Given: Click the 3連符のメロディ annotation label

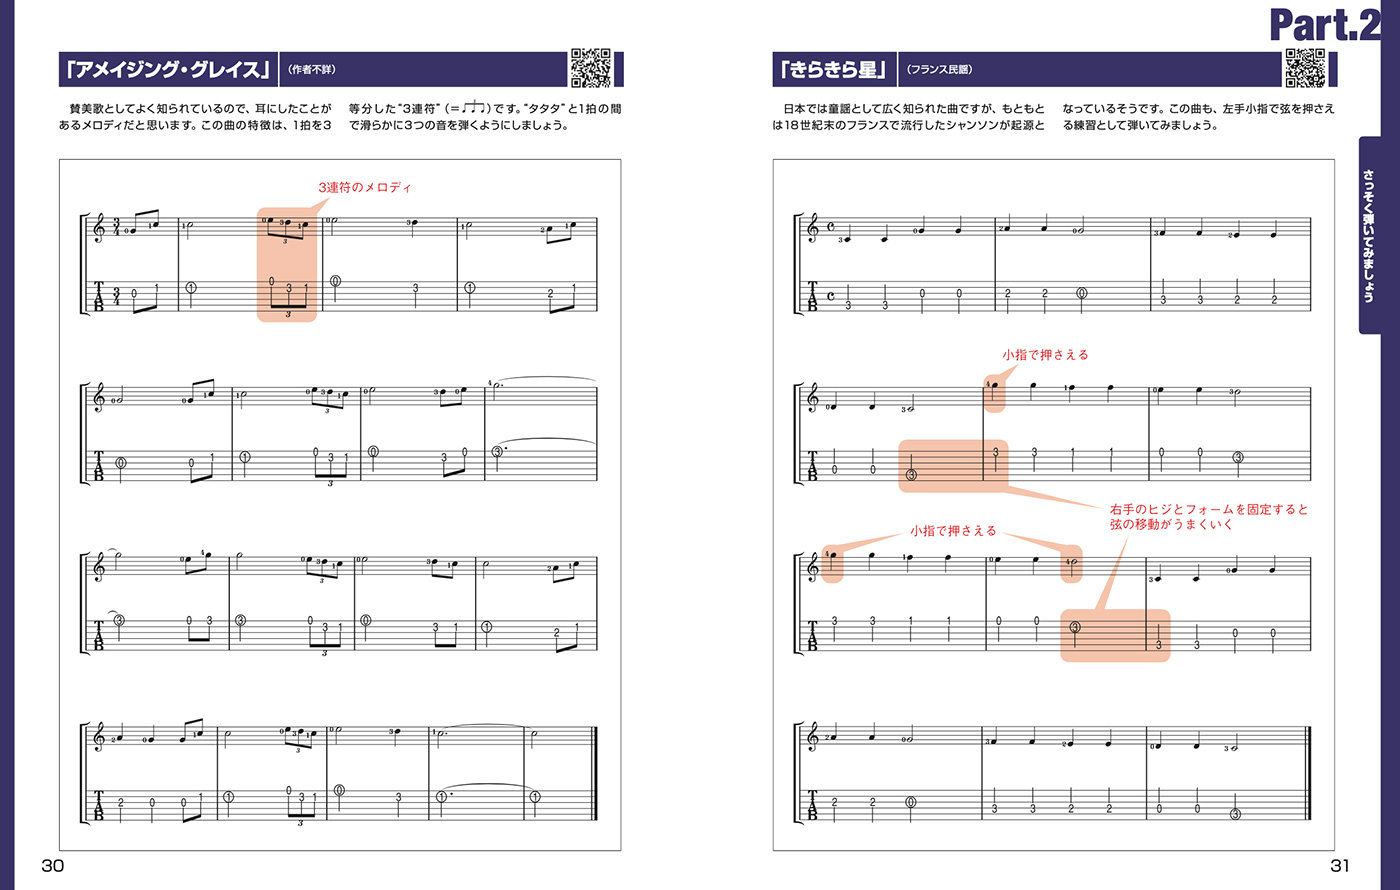Looking at the screenshot, I should (x=365, y=187).
